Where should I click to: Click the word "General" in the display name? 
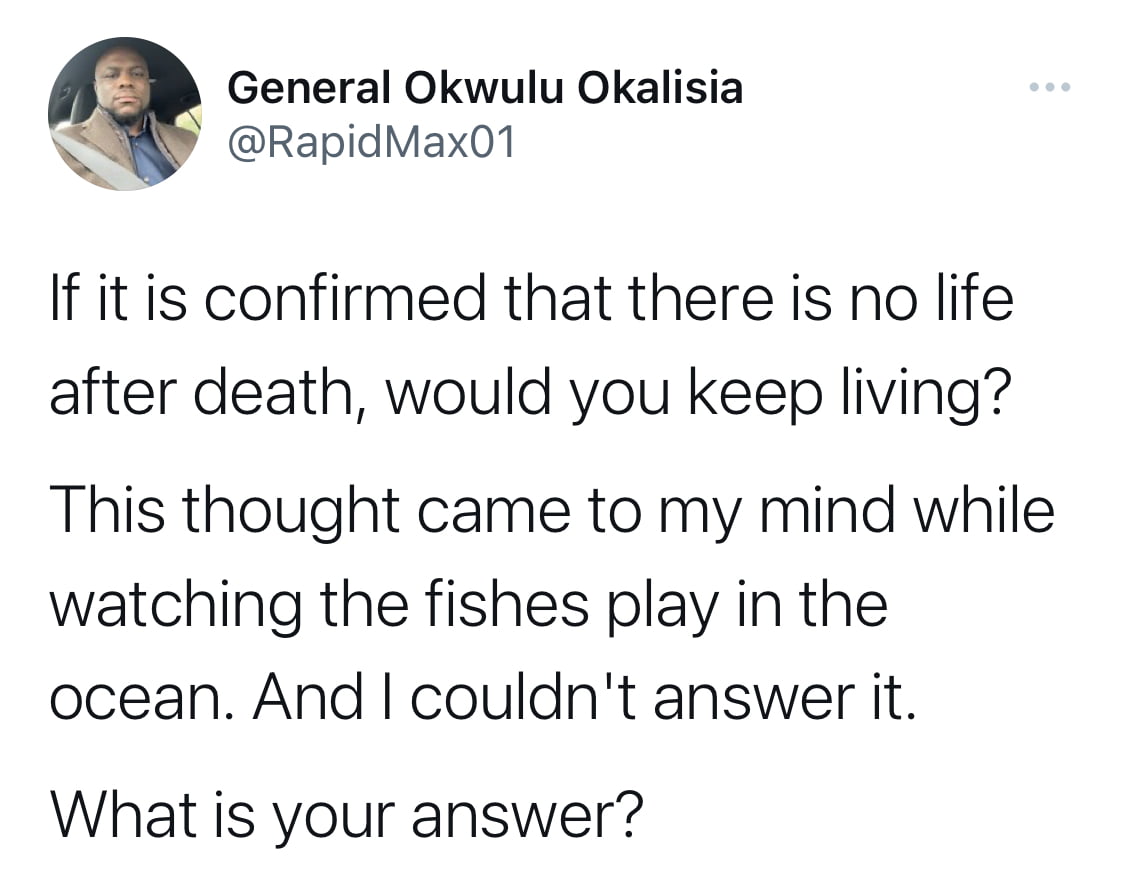[x=309, y=88]
